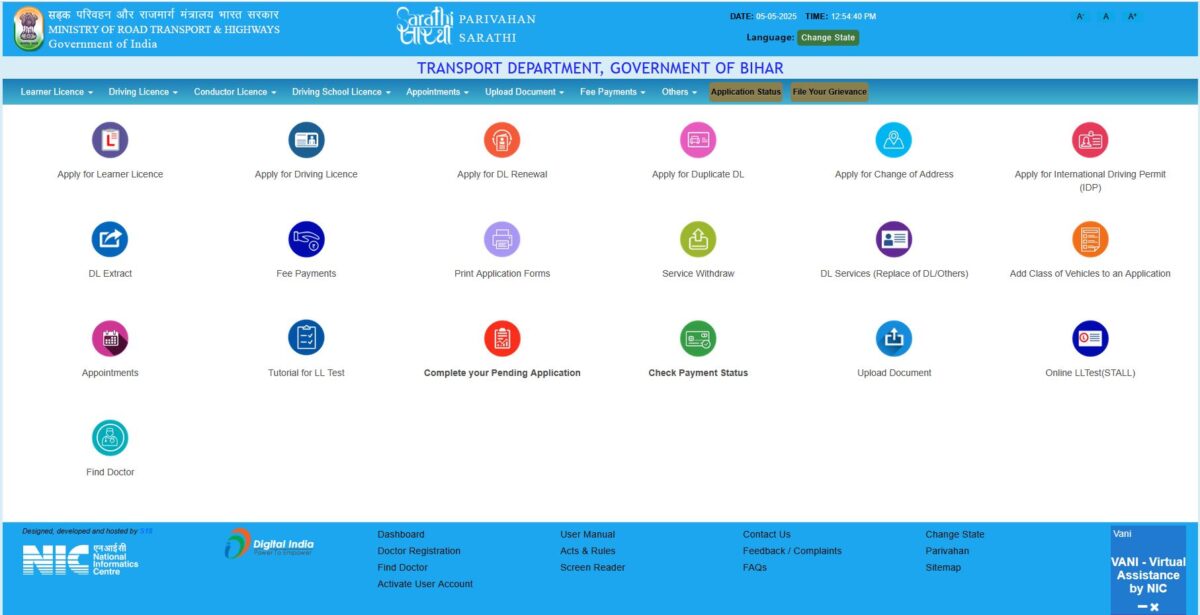Click the Print Application Forms printer icon
This screenshot has height=615, width=1200.
[x=502, y=239]
